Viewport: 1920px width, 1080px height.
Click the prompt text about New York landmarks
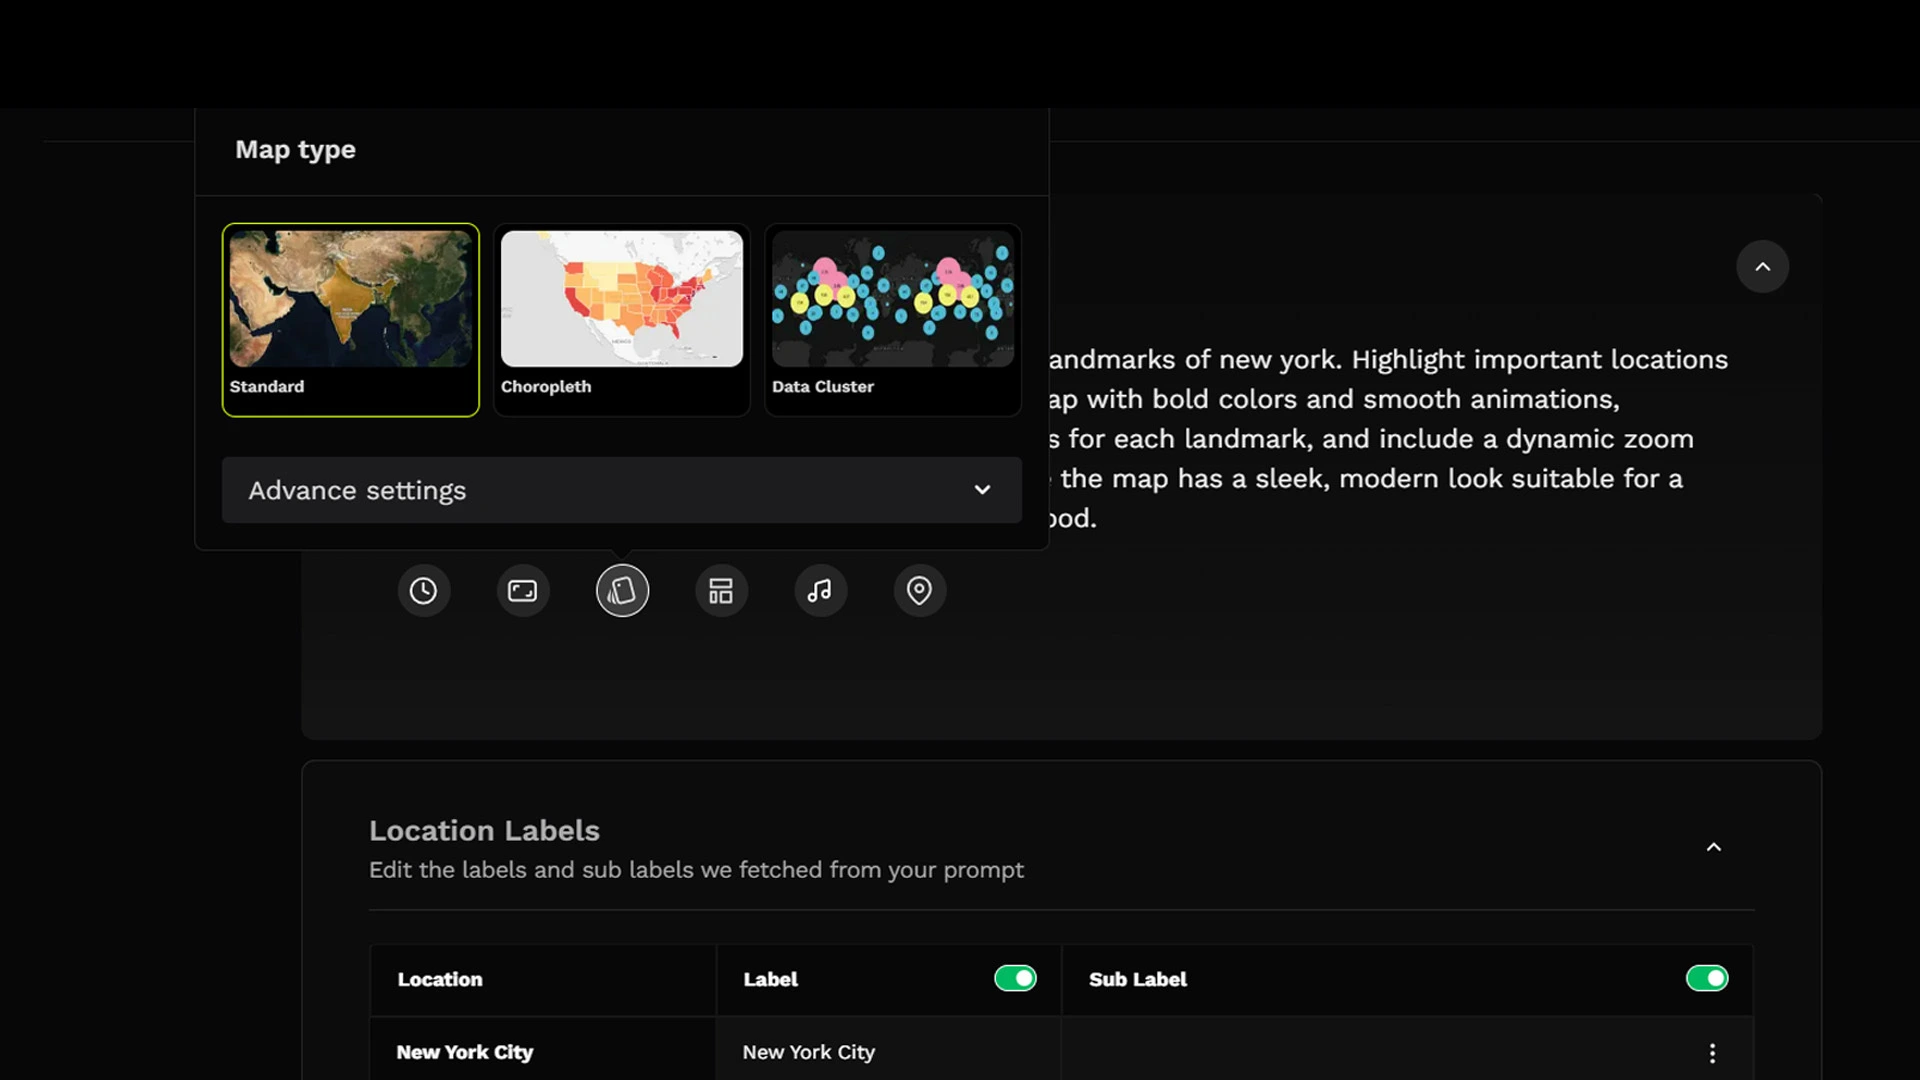(x=1388, y=438)
